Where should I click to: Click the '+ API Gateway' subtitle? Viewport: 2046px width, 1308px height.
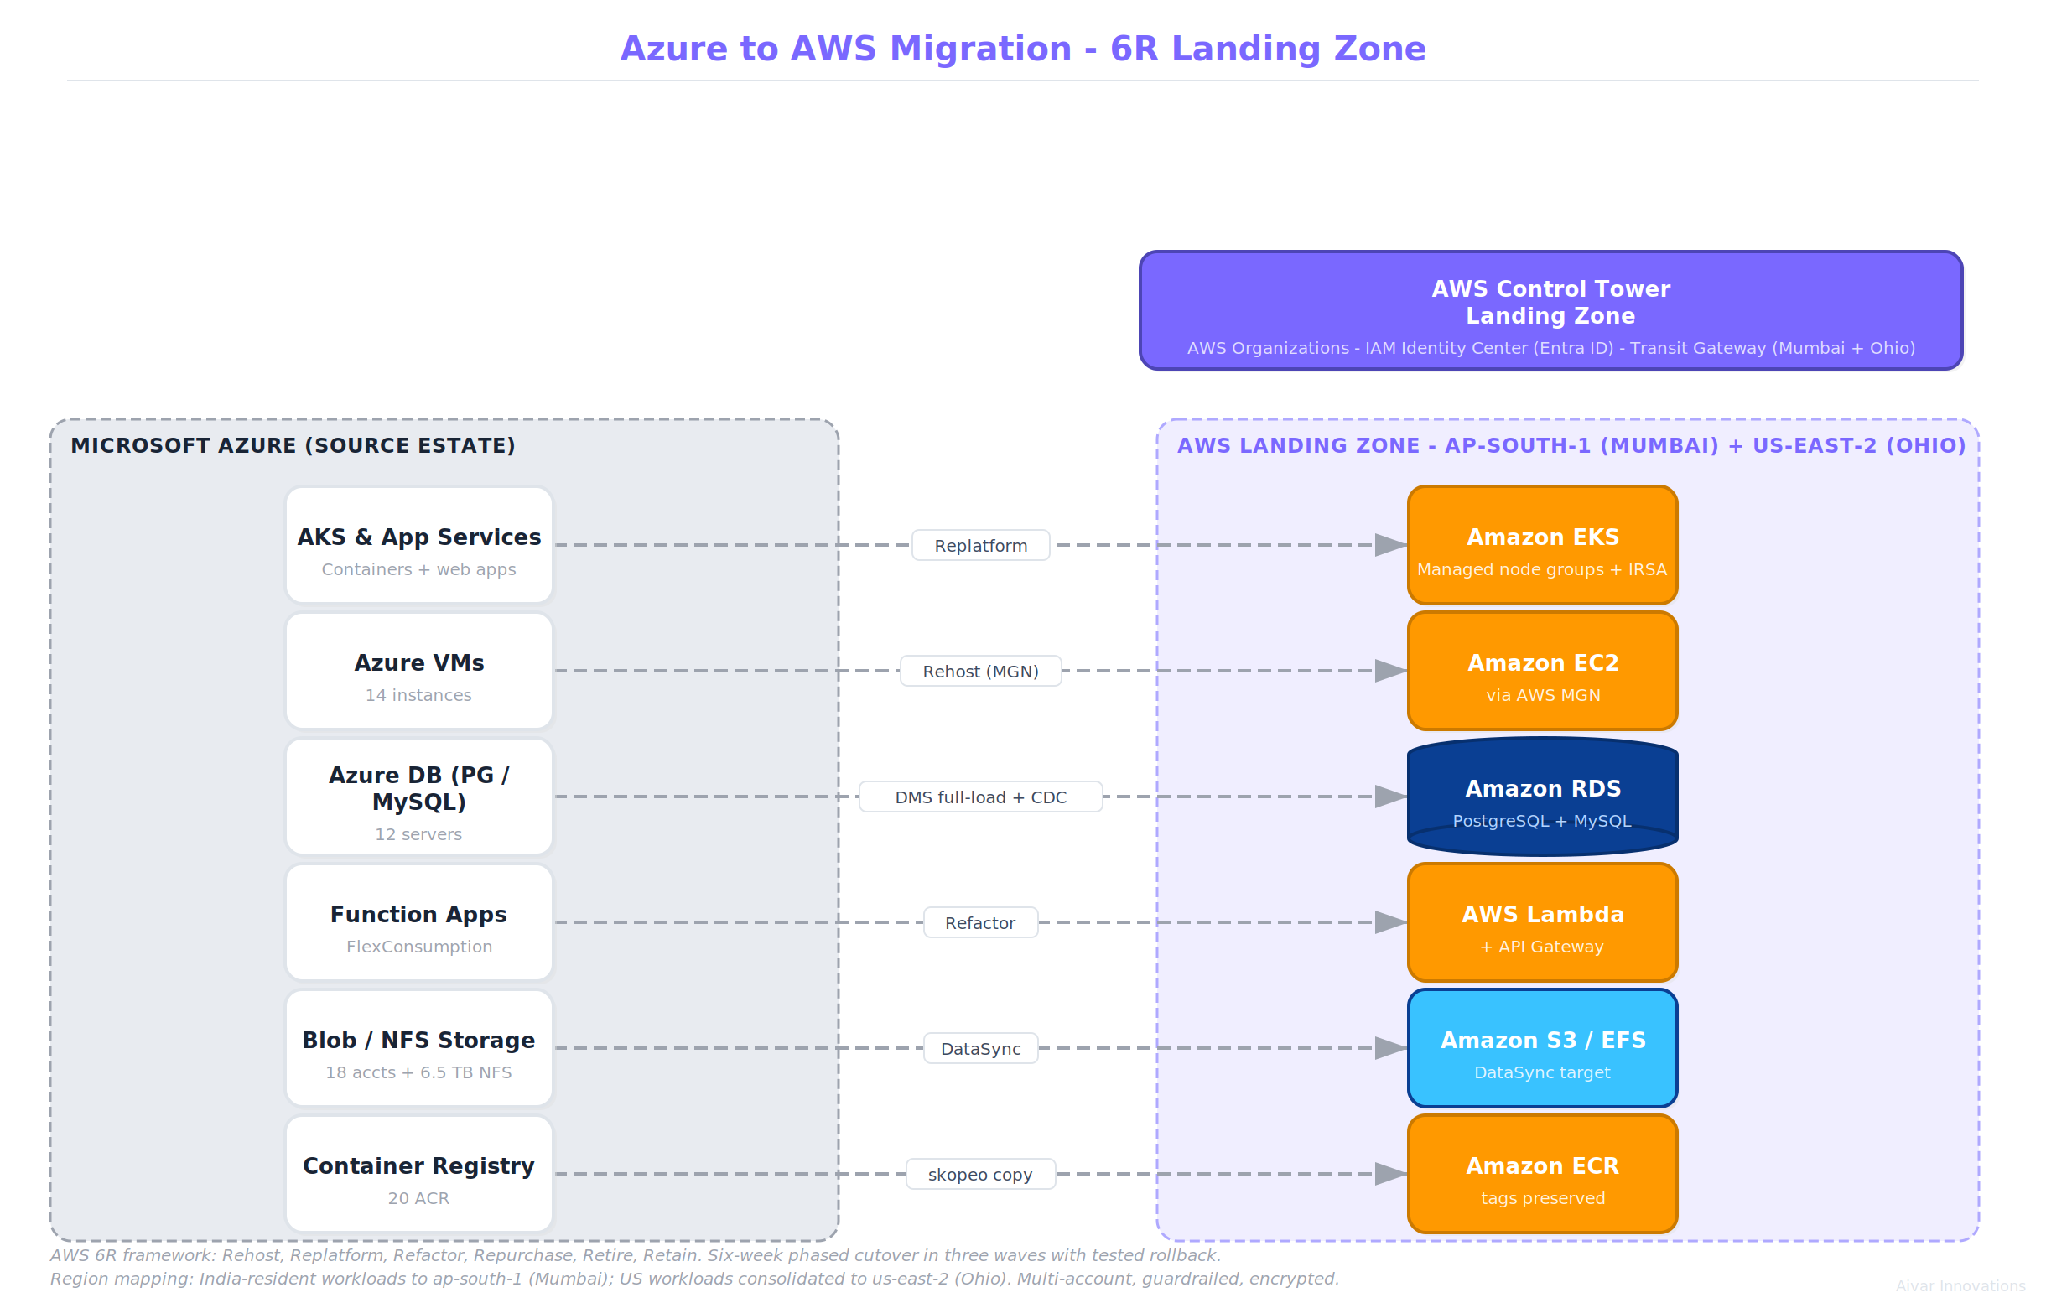[1543, 946]
